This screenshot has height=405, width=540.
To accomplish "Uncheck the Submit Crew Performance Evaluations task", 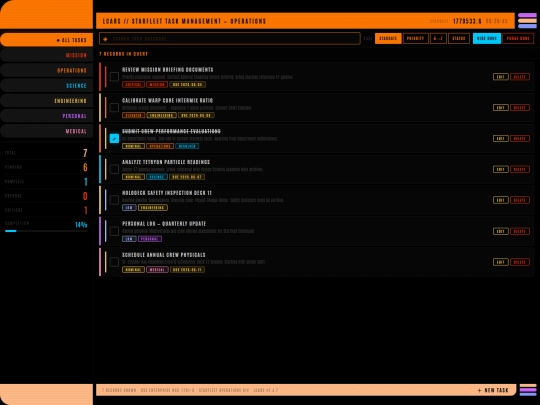I will tap(114, 138).
